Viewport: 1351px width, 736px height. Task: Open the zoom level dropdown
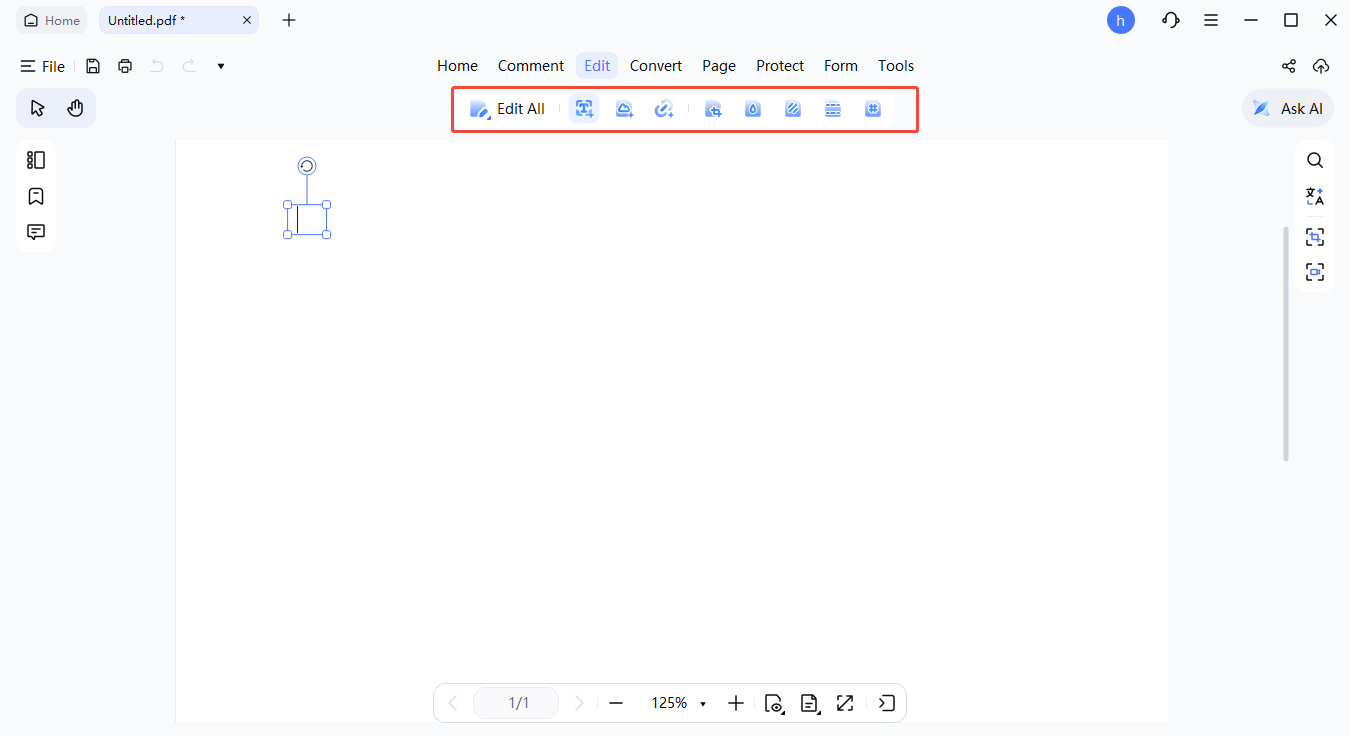tap(702, 703)
